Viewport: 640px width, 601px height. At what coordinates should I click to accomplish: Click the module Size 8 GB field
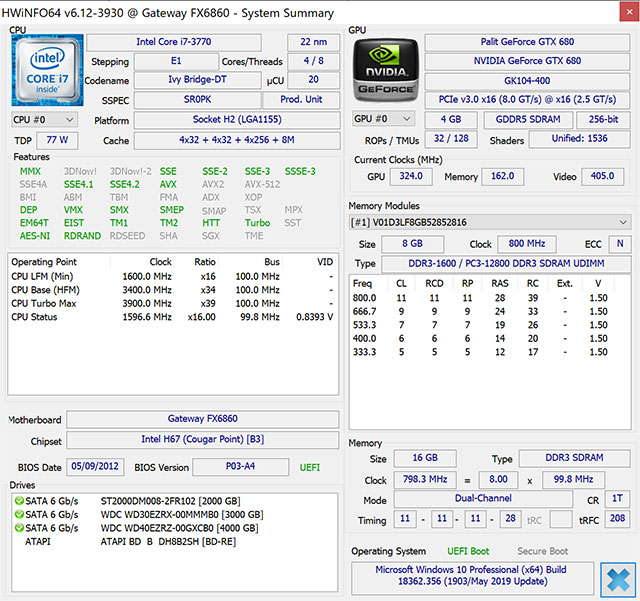(412, 244)
